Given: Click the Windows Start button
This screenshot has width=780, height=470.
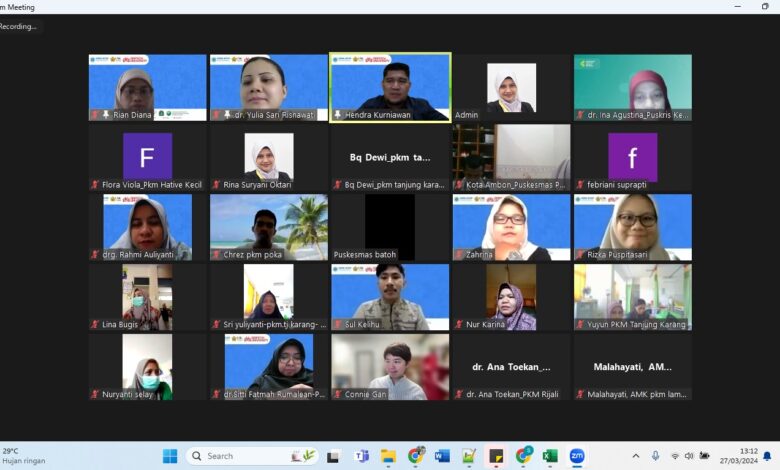Looking at the screenshot, I should [x=170, y=456].
